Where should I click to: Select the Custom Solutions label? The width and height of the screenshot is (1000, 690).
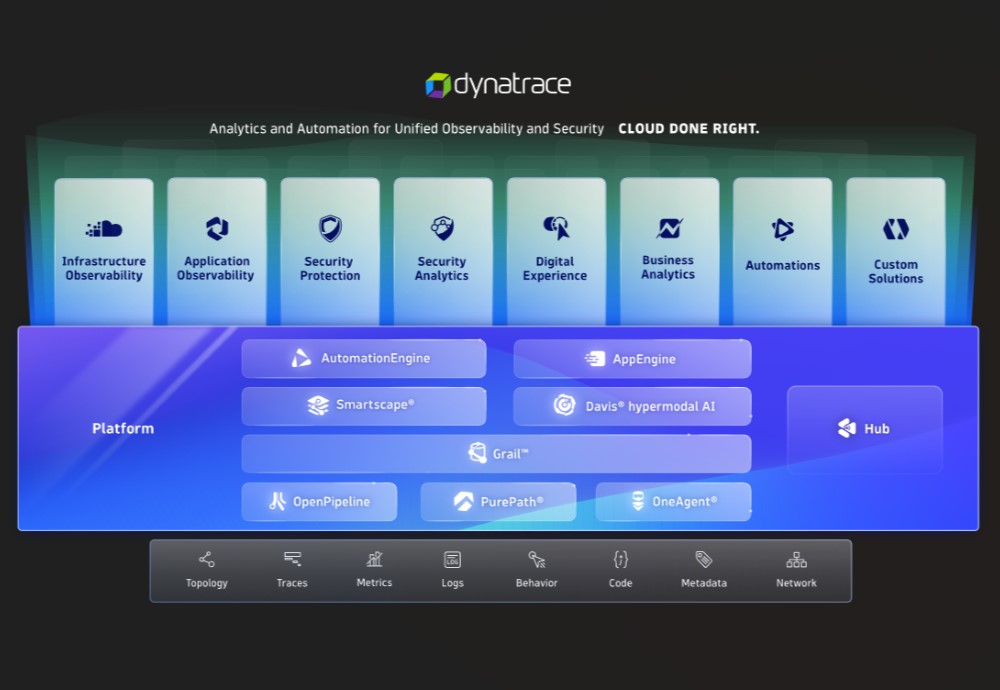(895, 272)
